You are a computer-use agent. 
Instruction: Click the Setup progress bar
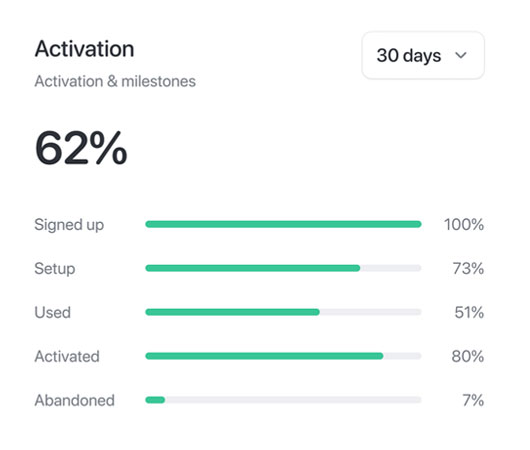pos(283,268)
